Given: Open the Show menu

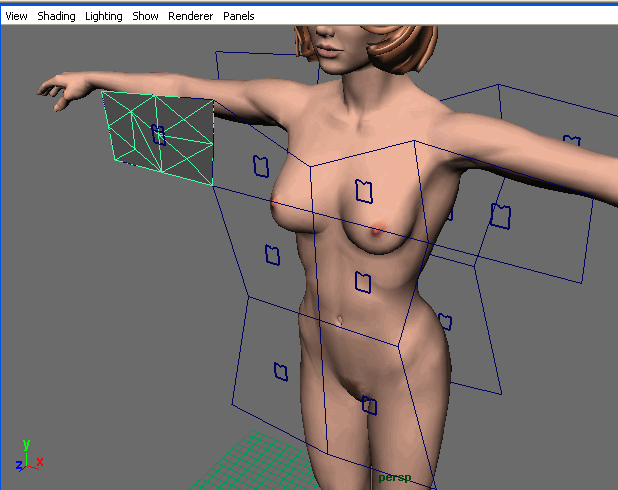Looking at the screenshot, I should [x=145, y=16].
